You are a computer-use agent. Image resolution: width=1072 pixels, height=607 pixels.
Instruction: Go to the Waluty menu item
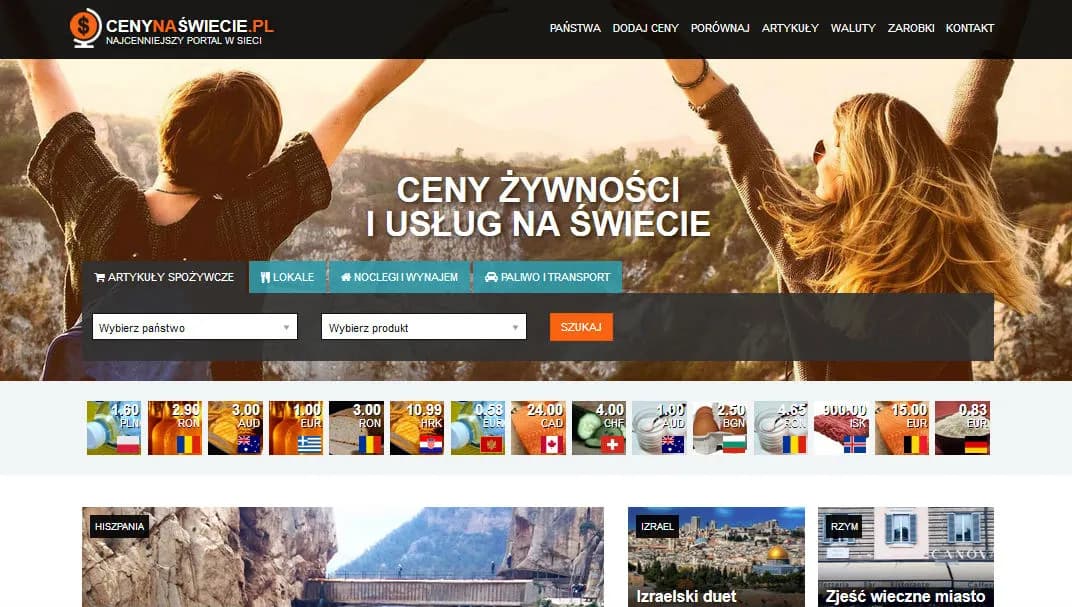(852, 28)
